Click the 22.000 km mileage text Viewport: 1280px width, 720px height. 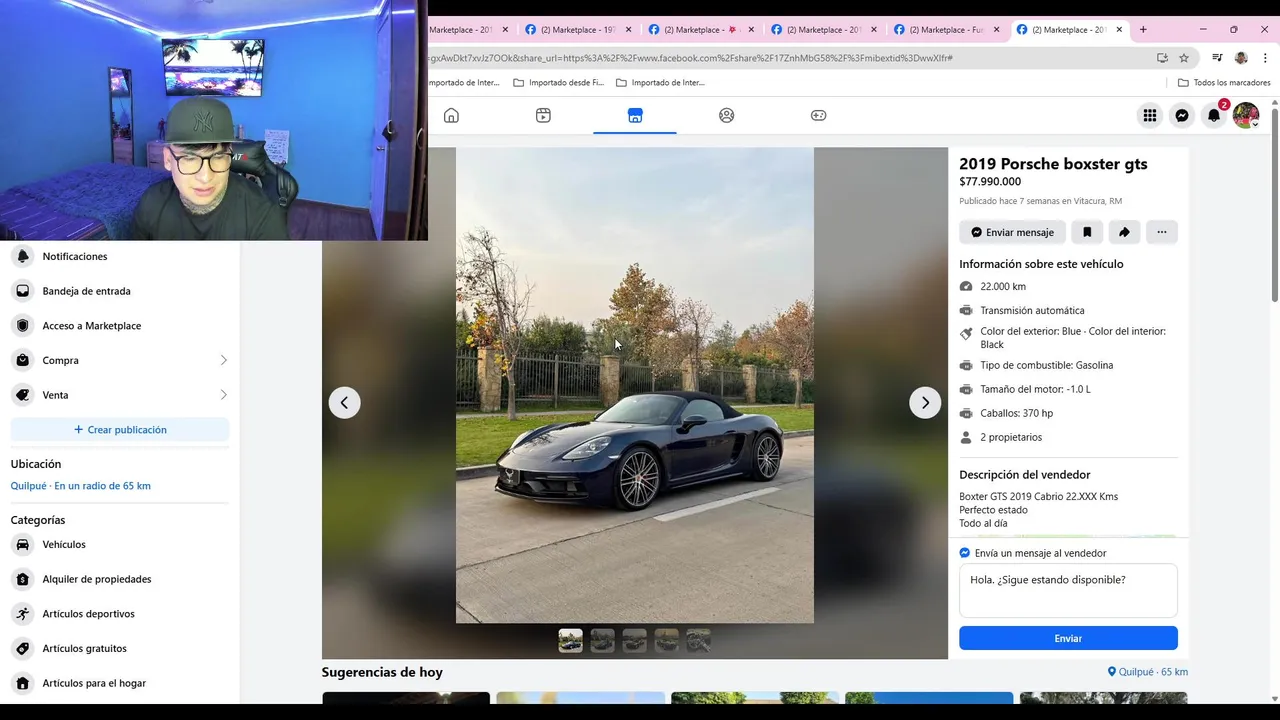coord(1003,287)
